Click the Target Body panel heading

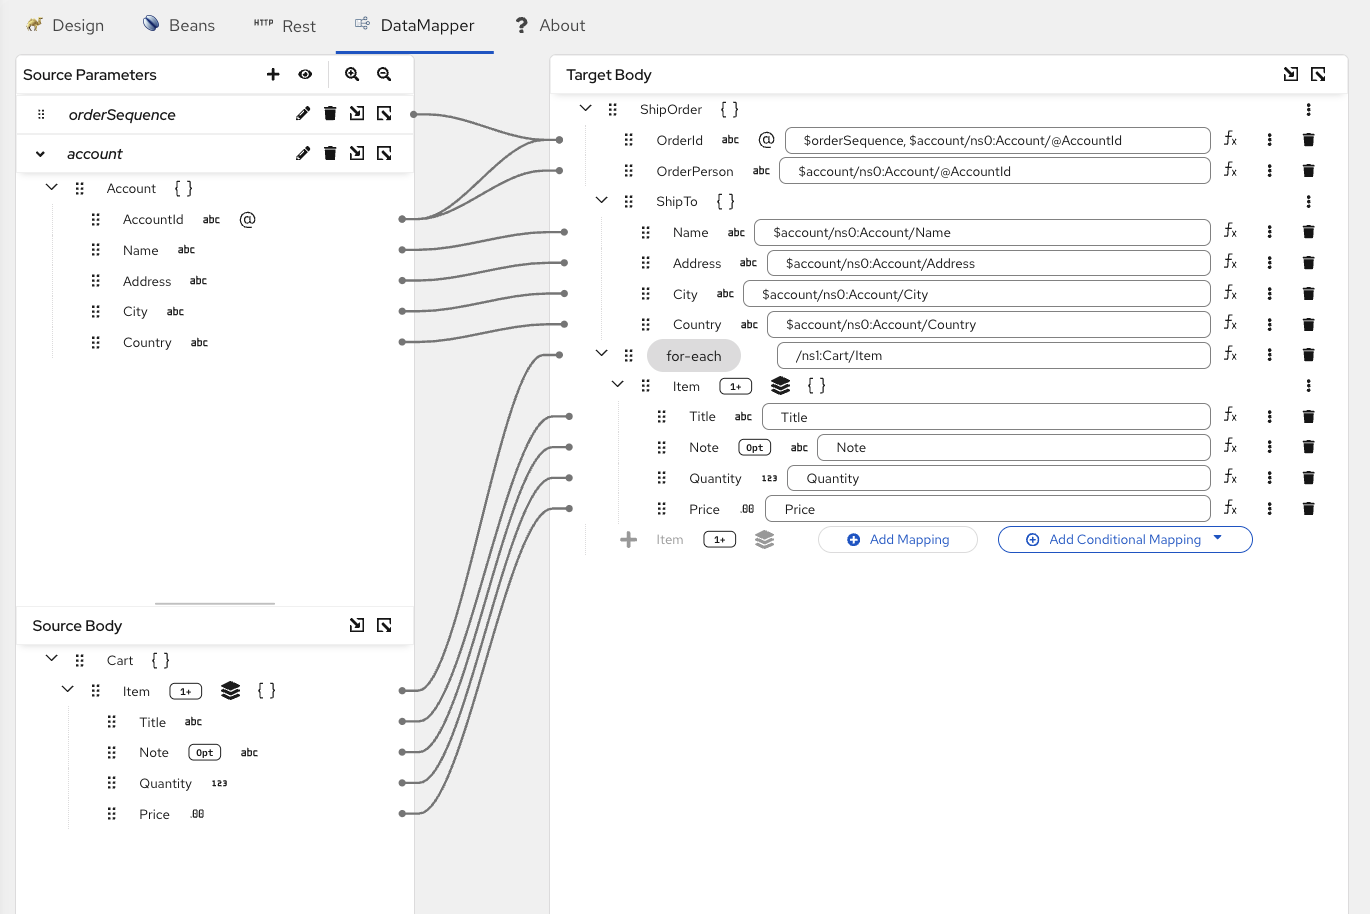tap(609, 75)
